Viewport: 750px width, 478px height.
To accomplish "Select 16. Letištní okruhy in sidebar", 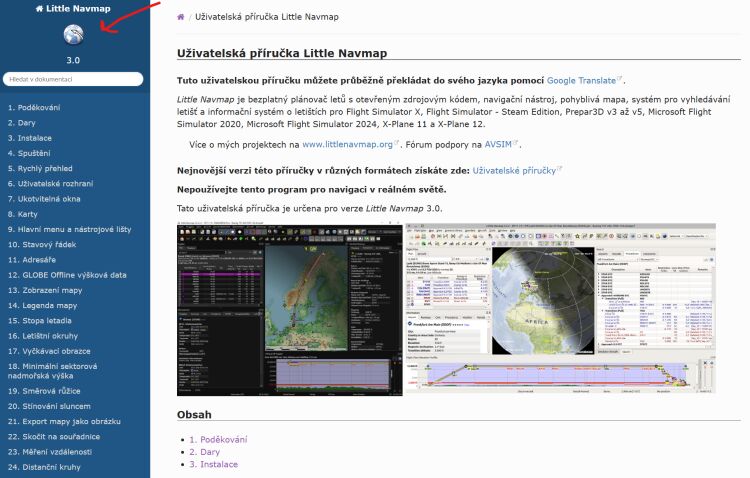I will 43,336.
